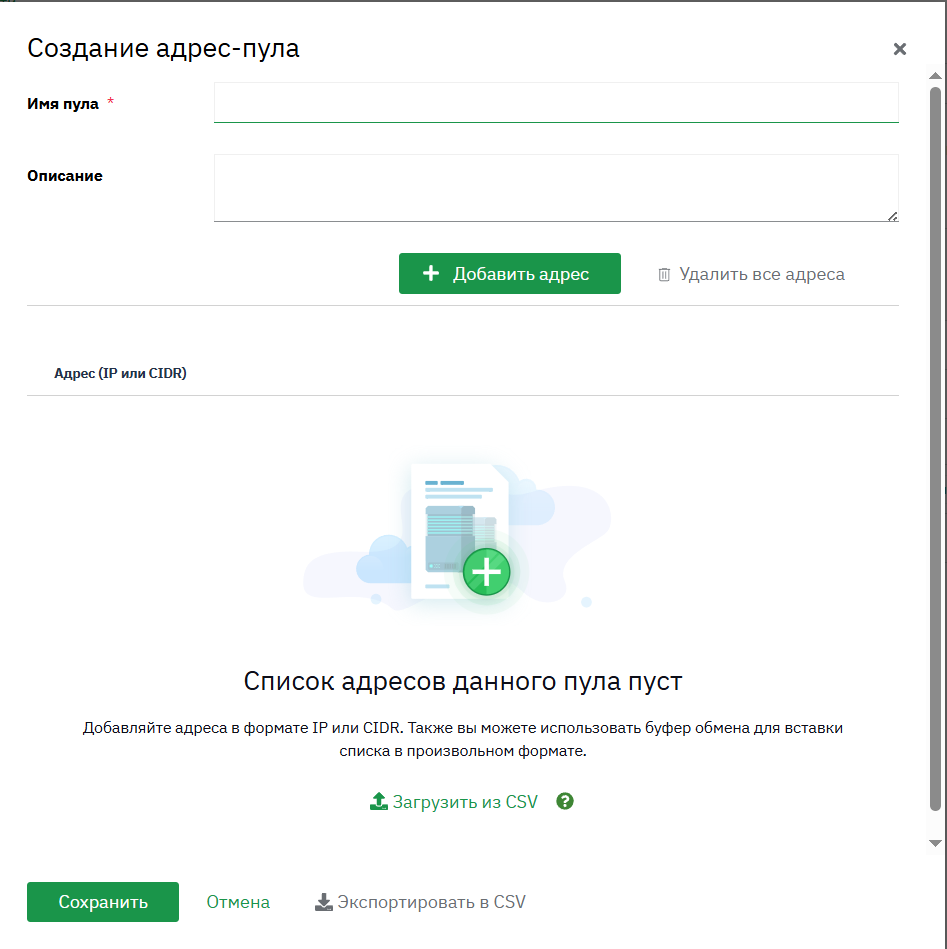Screen dimensions: 947x949
Task: Click the scrollbar down arrow
Action: tap(935, 843)
